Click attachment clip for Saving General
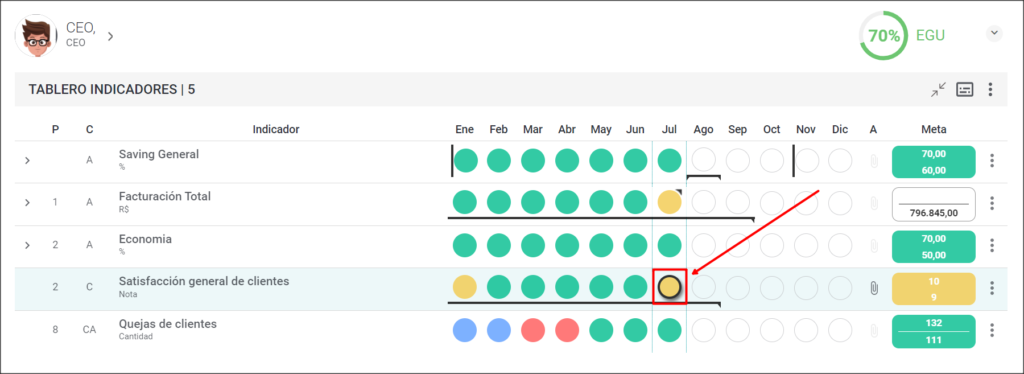The width and height of the screenshot is (1024, 374). coord(874,161)
